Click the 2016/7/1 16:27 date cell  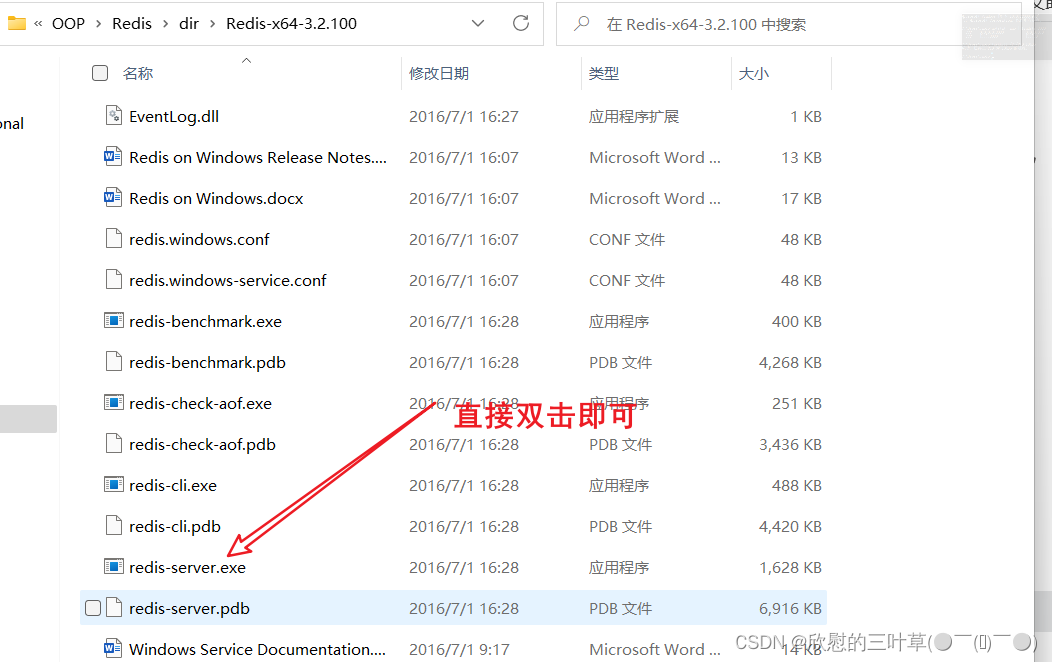(464, 116)
